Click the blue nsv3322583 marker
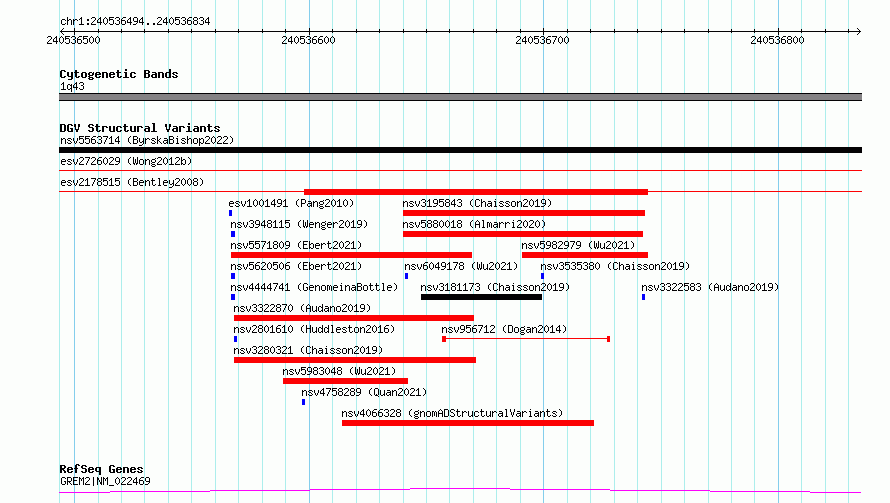The image size is (890, 503). (643, 297)
